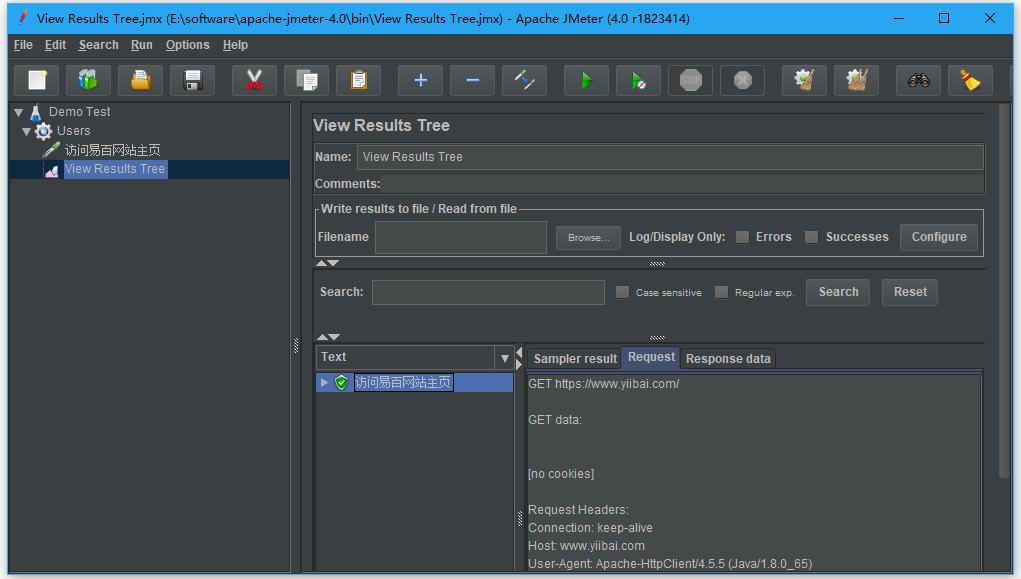Open the Options menu
This screenshot has width=1021, height=579.
[187, 45]
